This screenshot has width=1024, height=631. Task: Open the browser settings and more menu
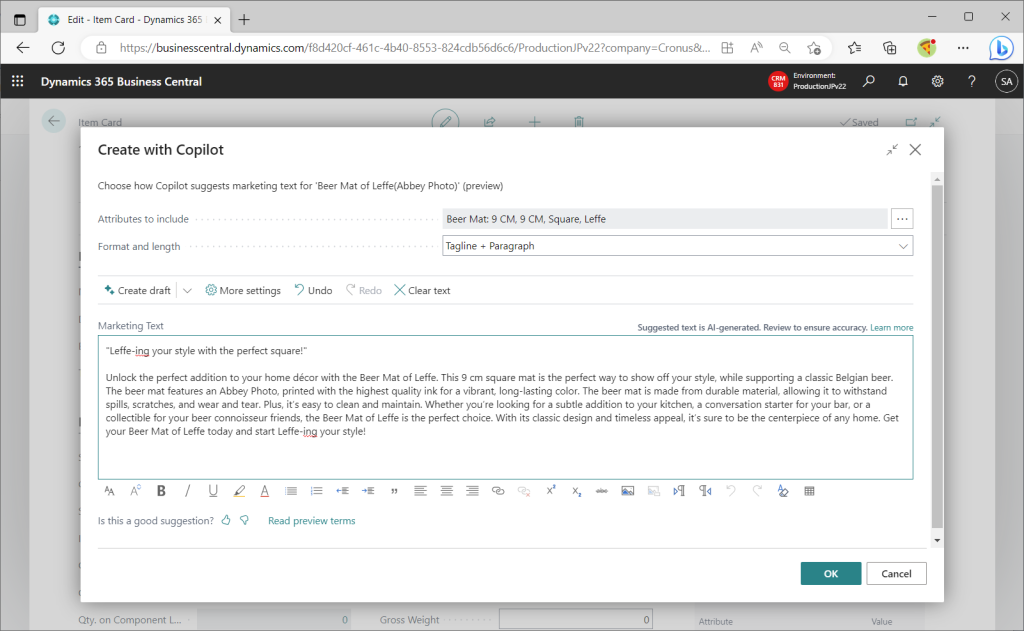(x=963, y=48)
